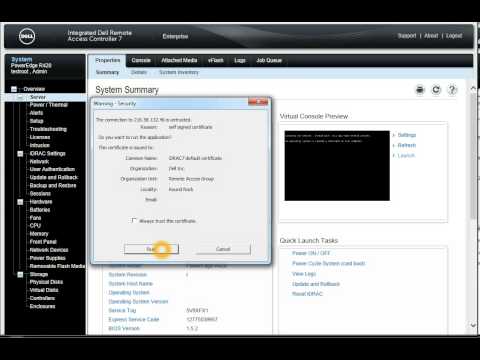Select Fans under Hardware
Screen dimensions: 480x360
click(35, 218)
